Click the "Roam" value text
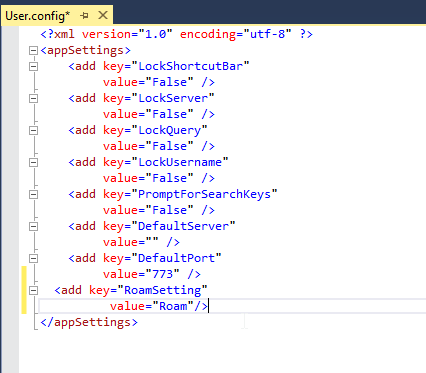426x373 pixels. [x=173, y=306]
